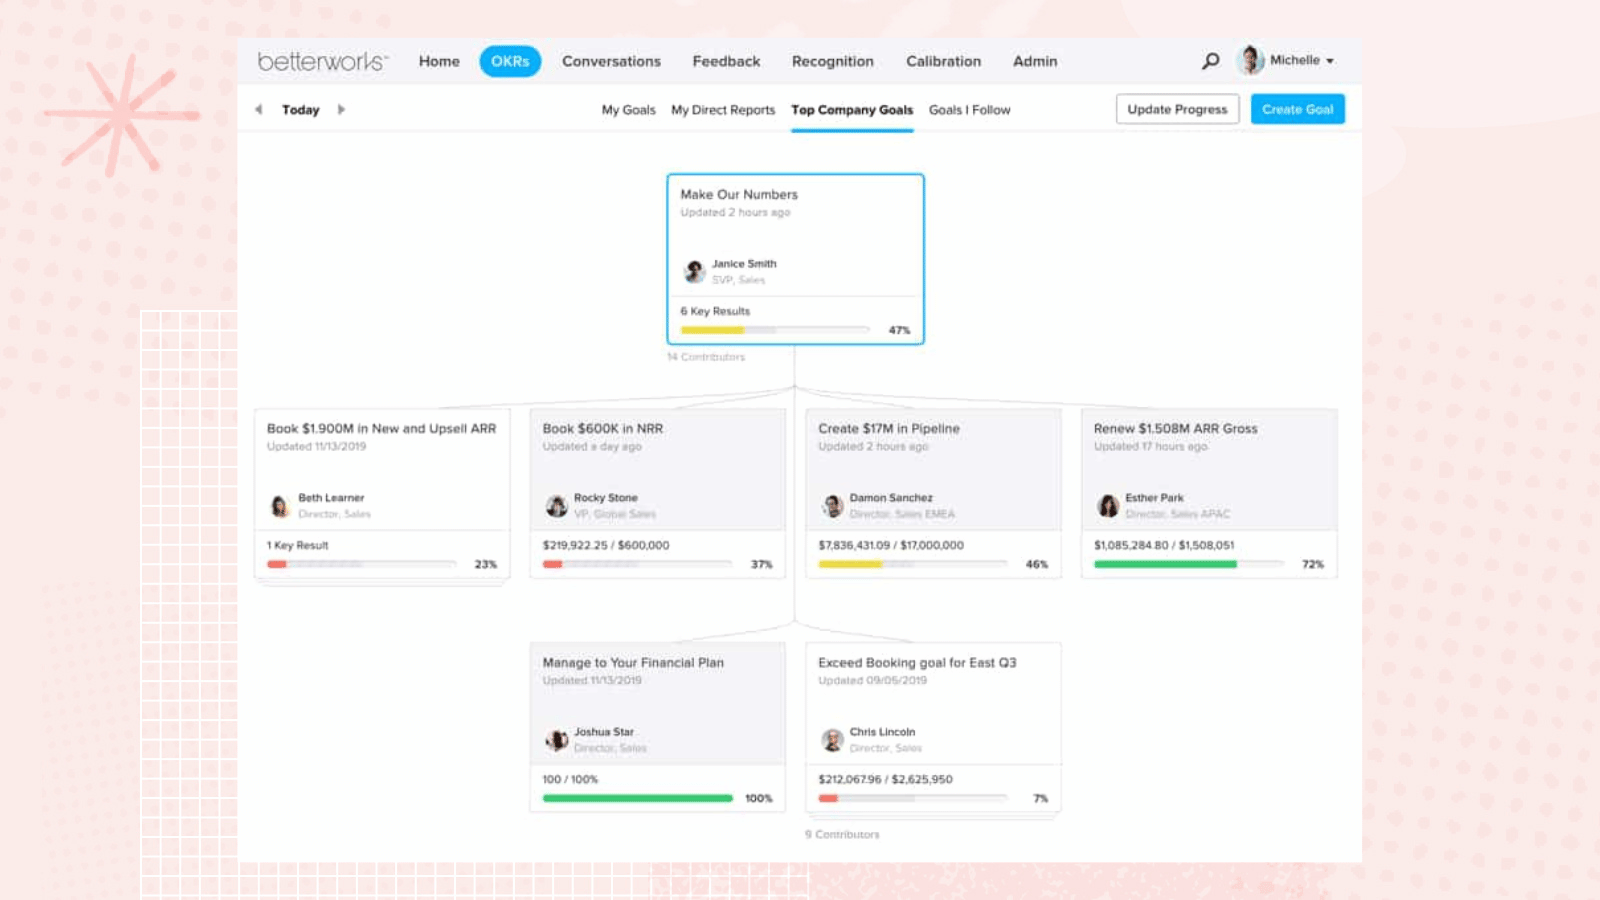Open the Goals I Follow tab
The image size is (1600, 900).
coord(968,110)
